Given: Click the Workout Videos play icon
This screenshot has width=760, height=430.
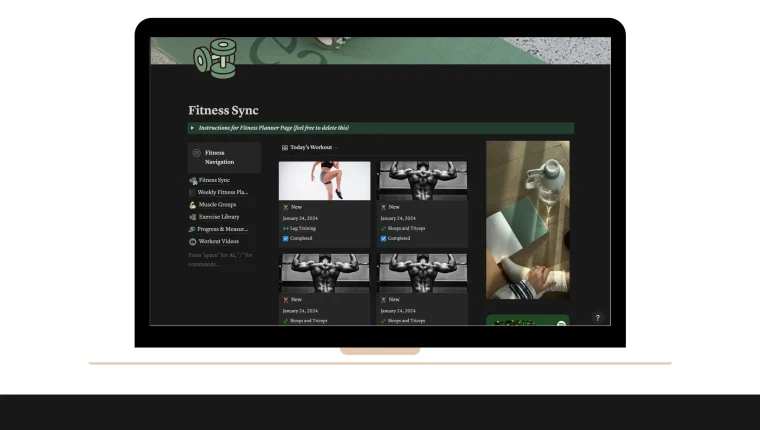Looking at the screenshot, I should [192, 241].
